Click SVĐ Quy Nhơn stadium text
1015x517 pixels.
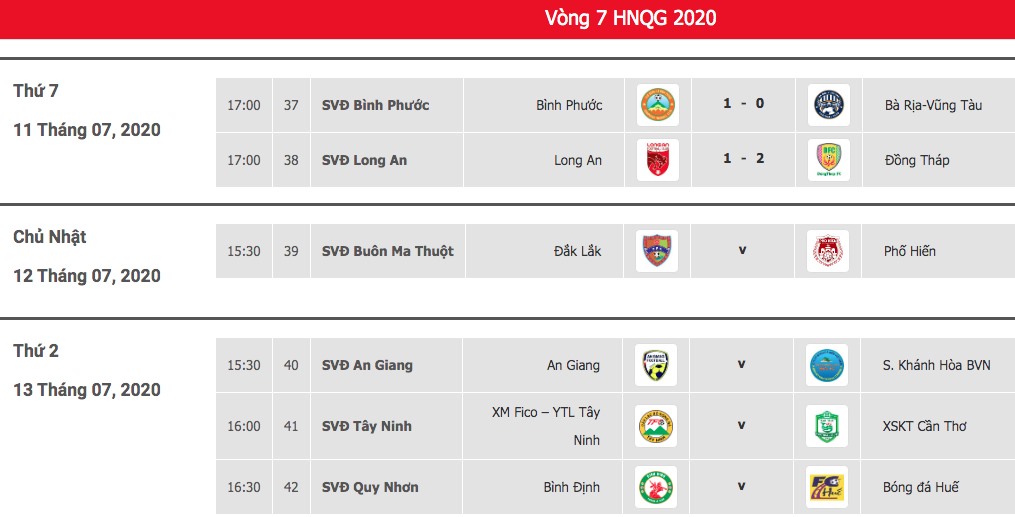pyautogui.click(x=370, y=487)
